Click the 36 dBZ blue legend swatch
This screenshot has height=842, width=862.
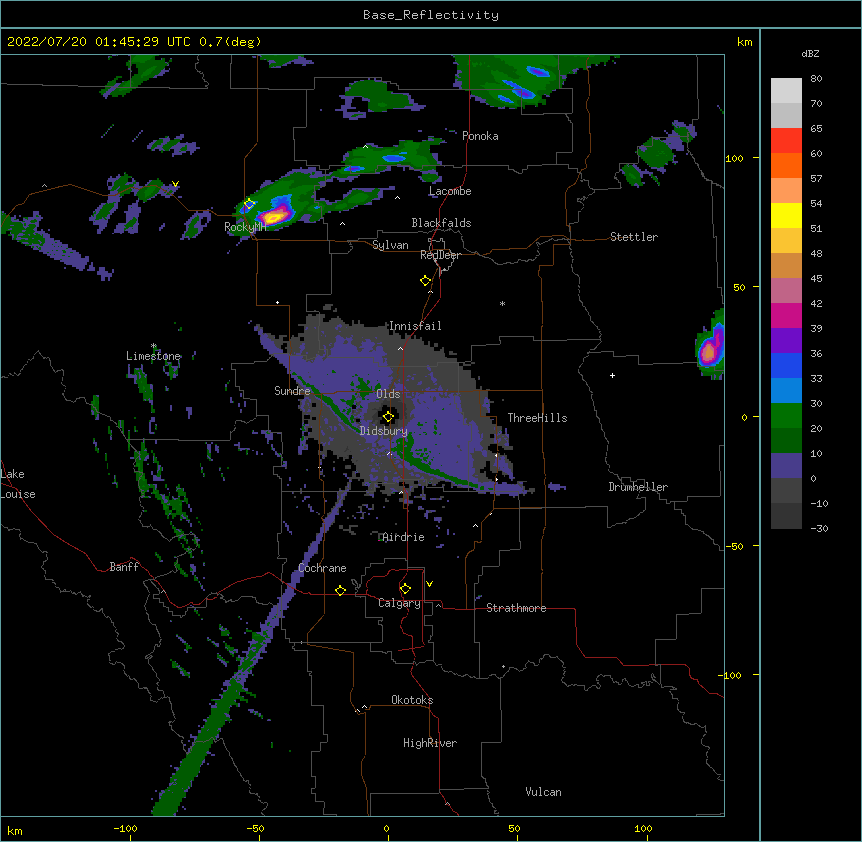tap(786, 365)
